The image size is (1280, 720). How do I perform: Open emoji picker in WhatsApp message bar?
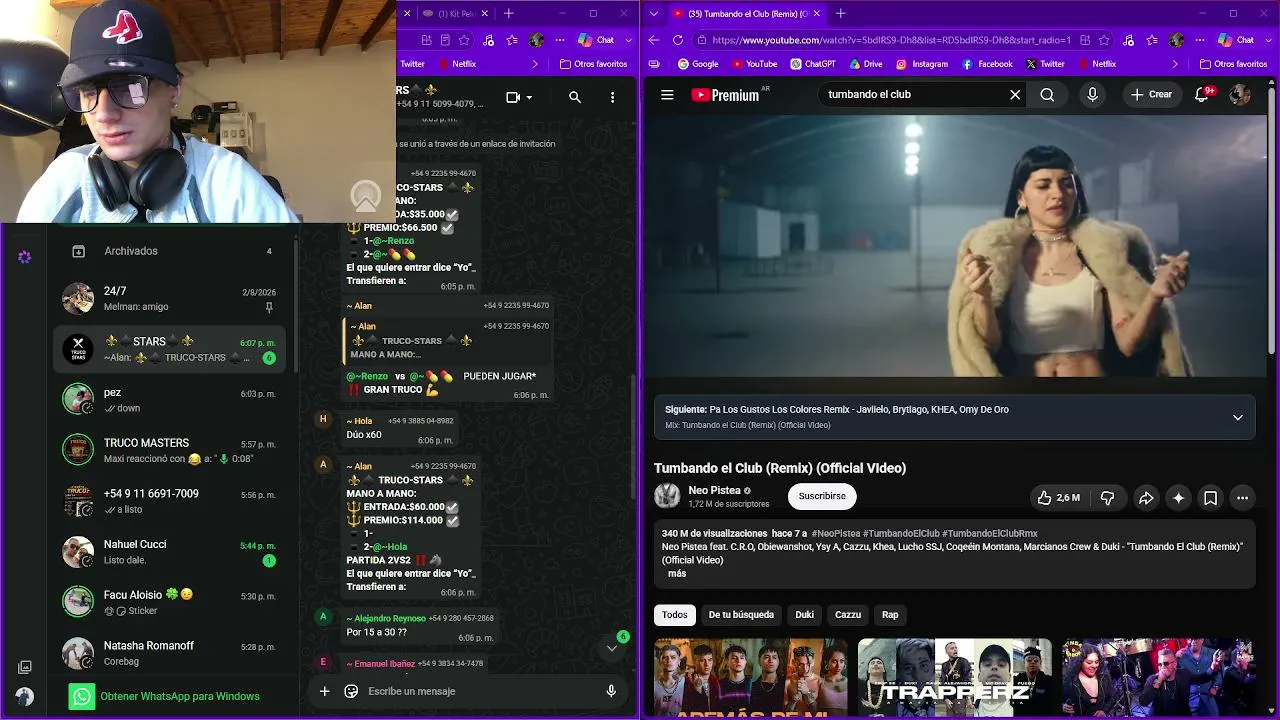(x=351, y=691)
